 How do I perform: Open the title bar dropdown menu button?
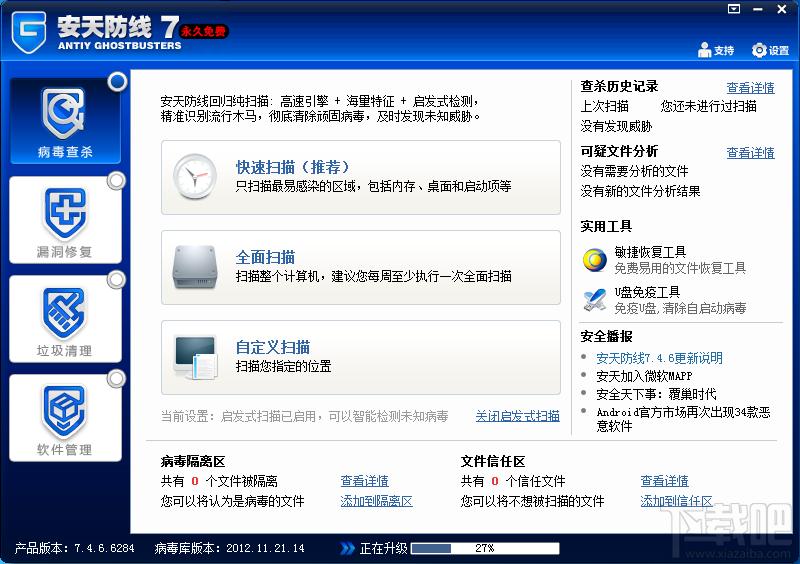[x=734, y=9]
